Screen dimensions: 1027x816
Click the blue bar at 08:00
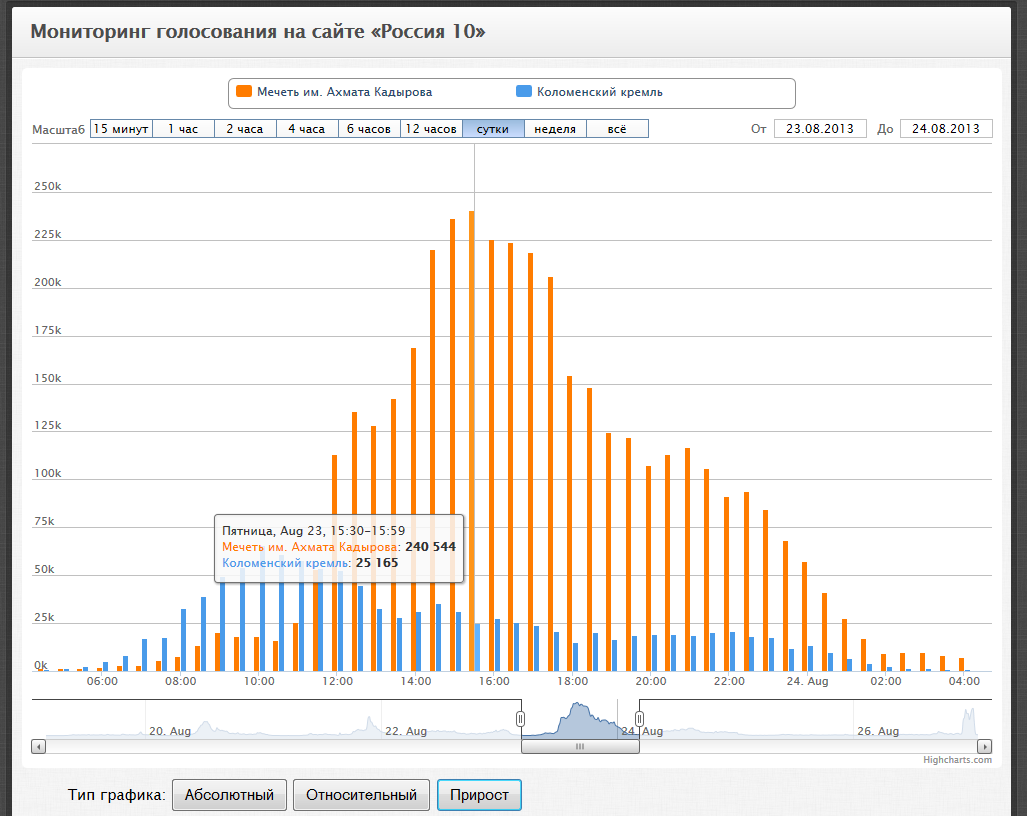tap(183, 640)
